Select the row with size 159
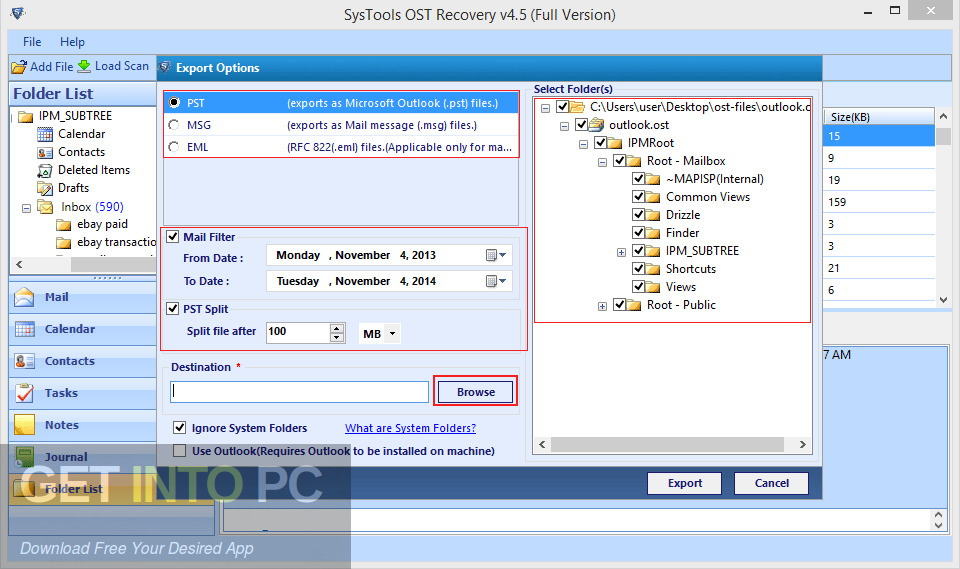 pos(879,202)
